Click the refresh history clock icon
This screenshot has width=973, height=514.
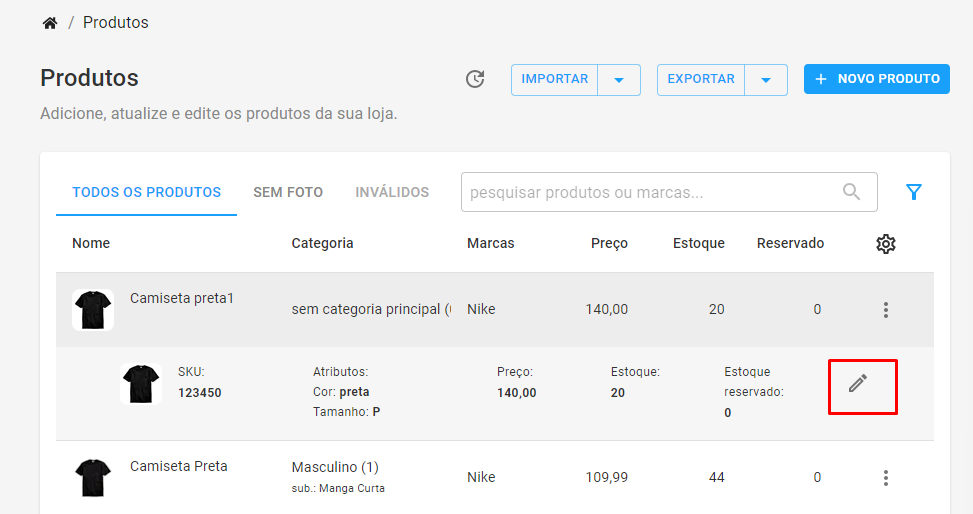coord(475,79)
